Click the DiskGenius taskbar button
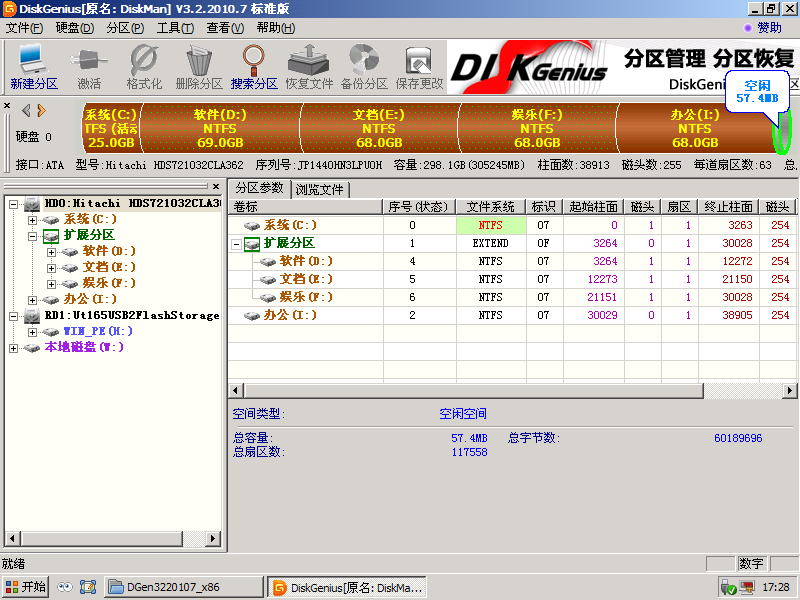The height and width of the screenshot is (600, 800). (347, 587)
